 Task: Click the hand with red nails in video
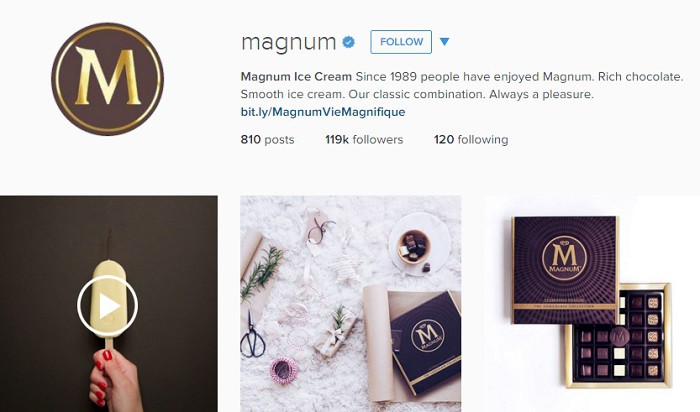point(114,380)
